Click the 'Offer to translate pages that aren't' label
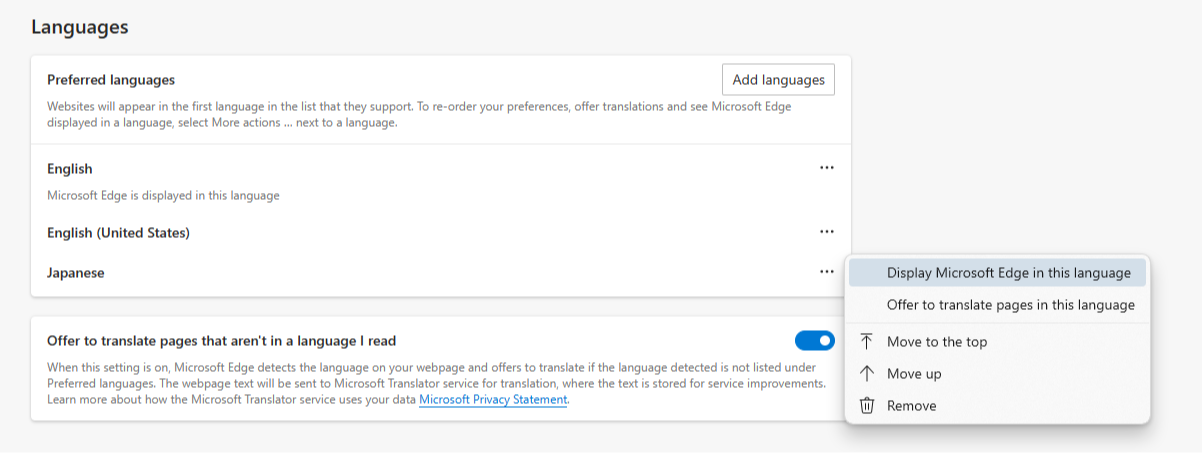Image resolution: width=1202 pixels, height=453 pixels. [221, 341]
